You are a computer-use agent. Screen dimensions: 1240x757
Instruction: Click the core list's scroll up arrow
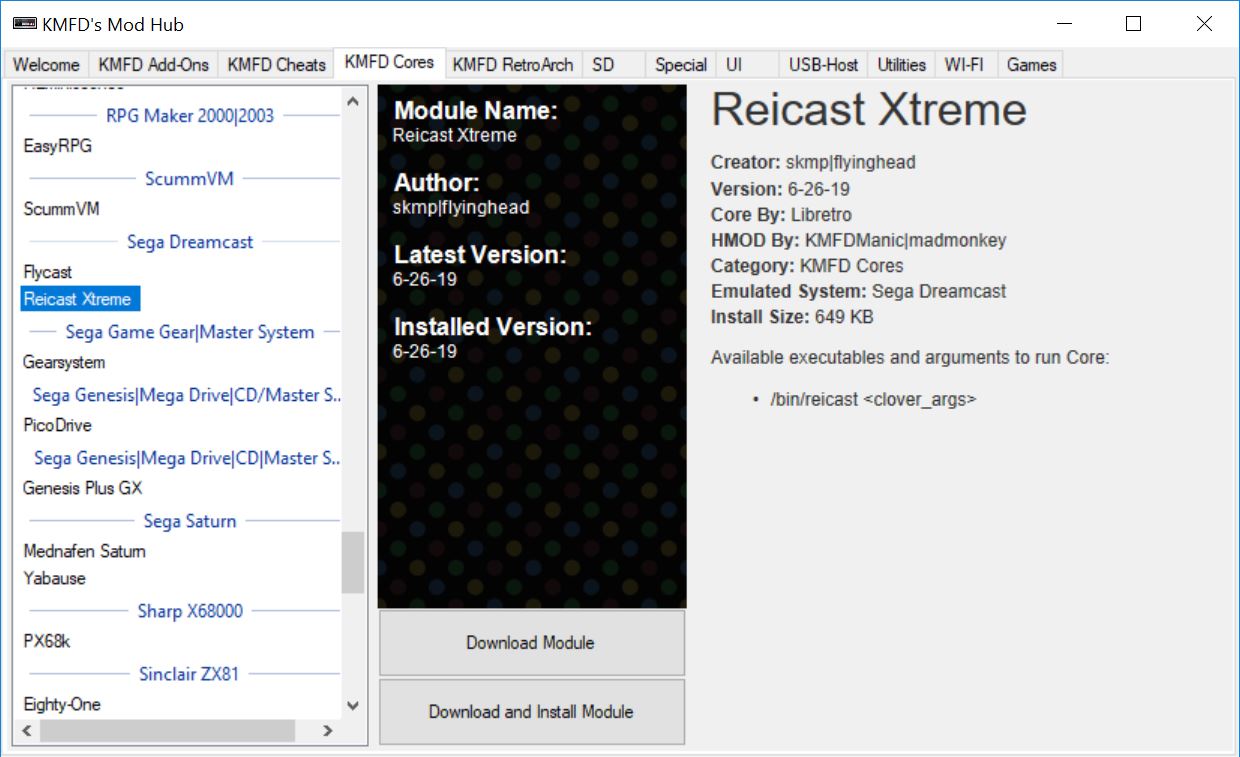352,101
